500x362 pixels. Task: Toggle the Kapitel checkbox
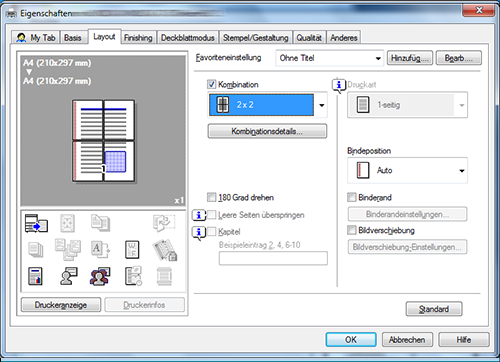coord(211,231)
